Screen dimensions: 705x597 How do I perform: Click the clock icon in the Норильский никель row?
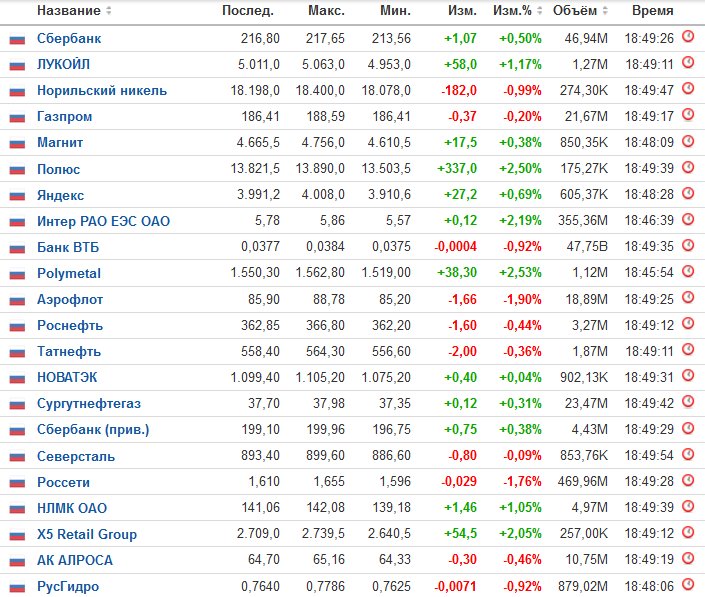[688, 89]
